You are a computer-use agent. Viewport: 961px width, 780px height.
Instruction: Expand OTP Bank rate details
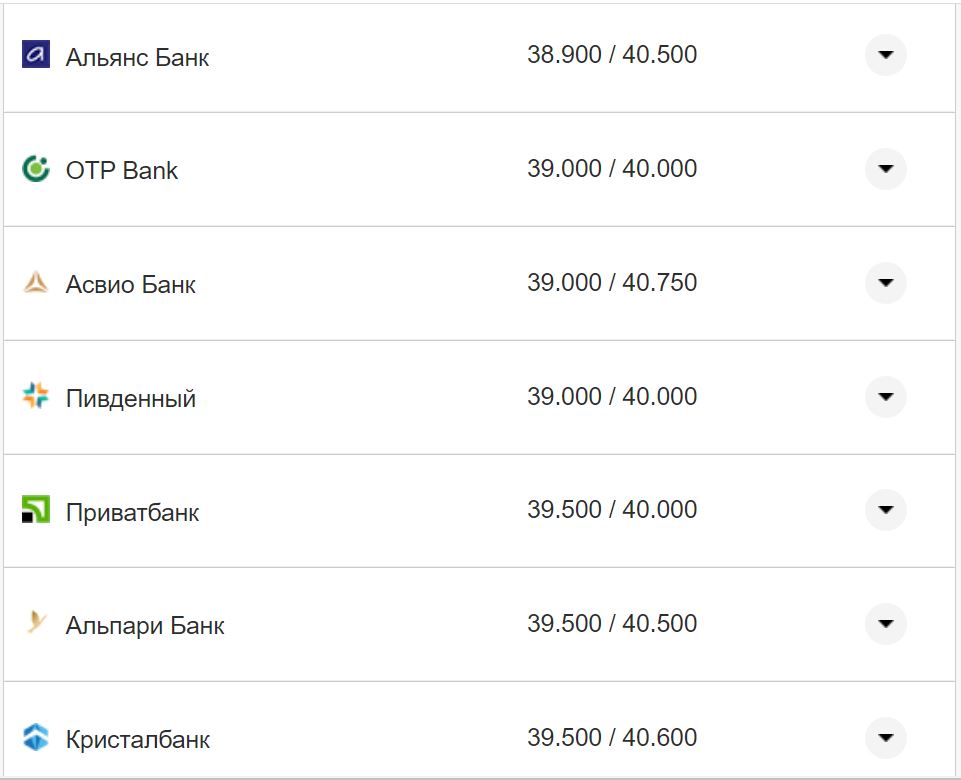(x=885, y=169)
